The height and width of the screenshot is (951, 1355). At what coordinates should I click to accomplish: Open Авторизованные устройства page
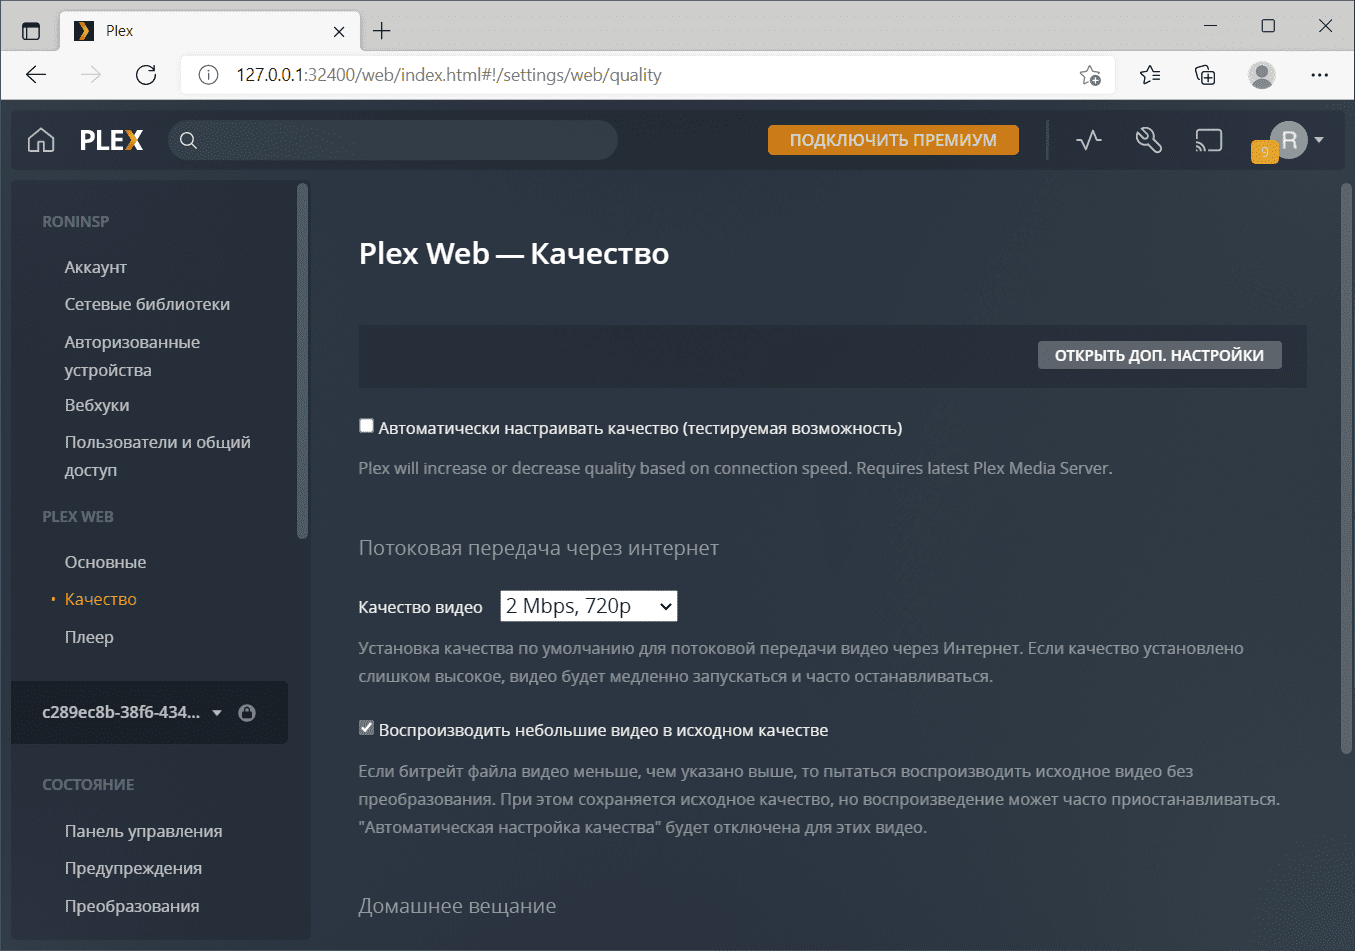pos(132,356)
